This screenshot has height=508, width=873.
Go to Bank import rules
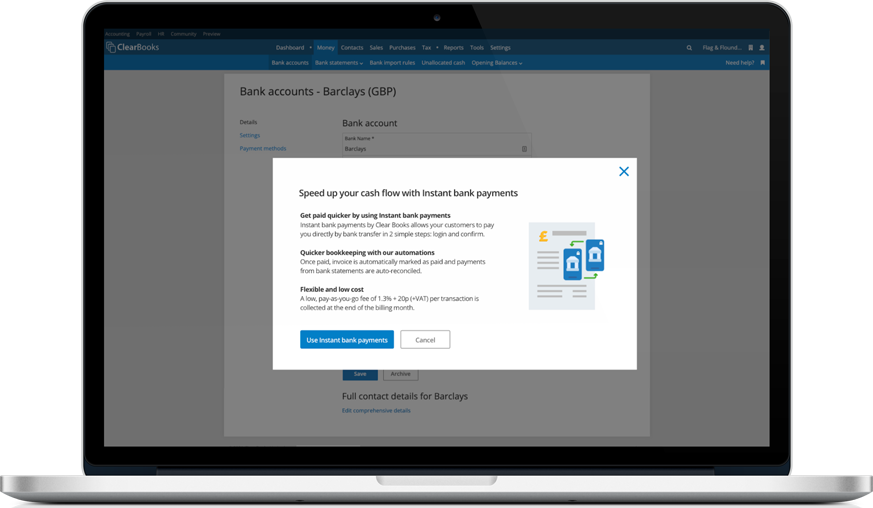(x=392, y=63)
